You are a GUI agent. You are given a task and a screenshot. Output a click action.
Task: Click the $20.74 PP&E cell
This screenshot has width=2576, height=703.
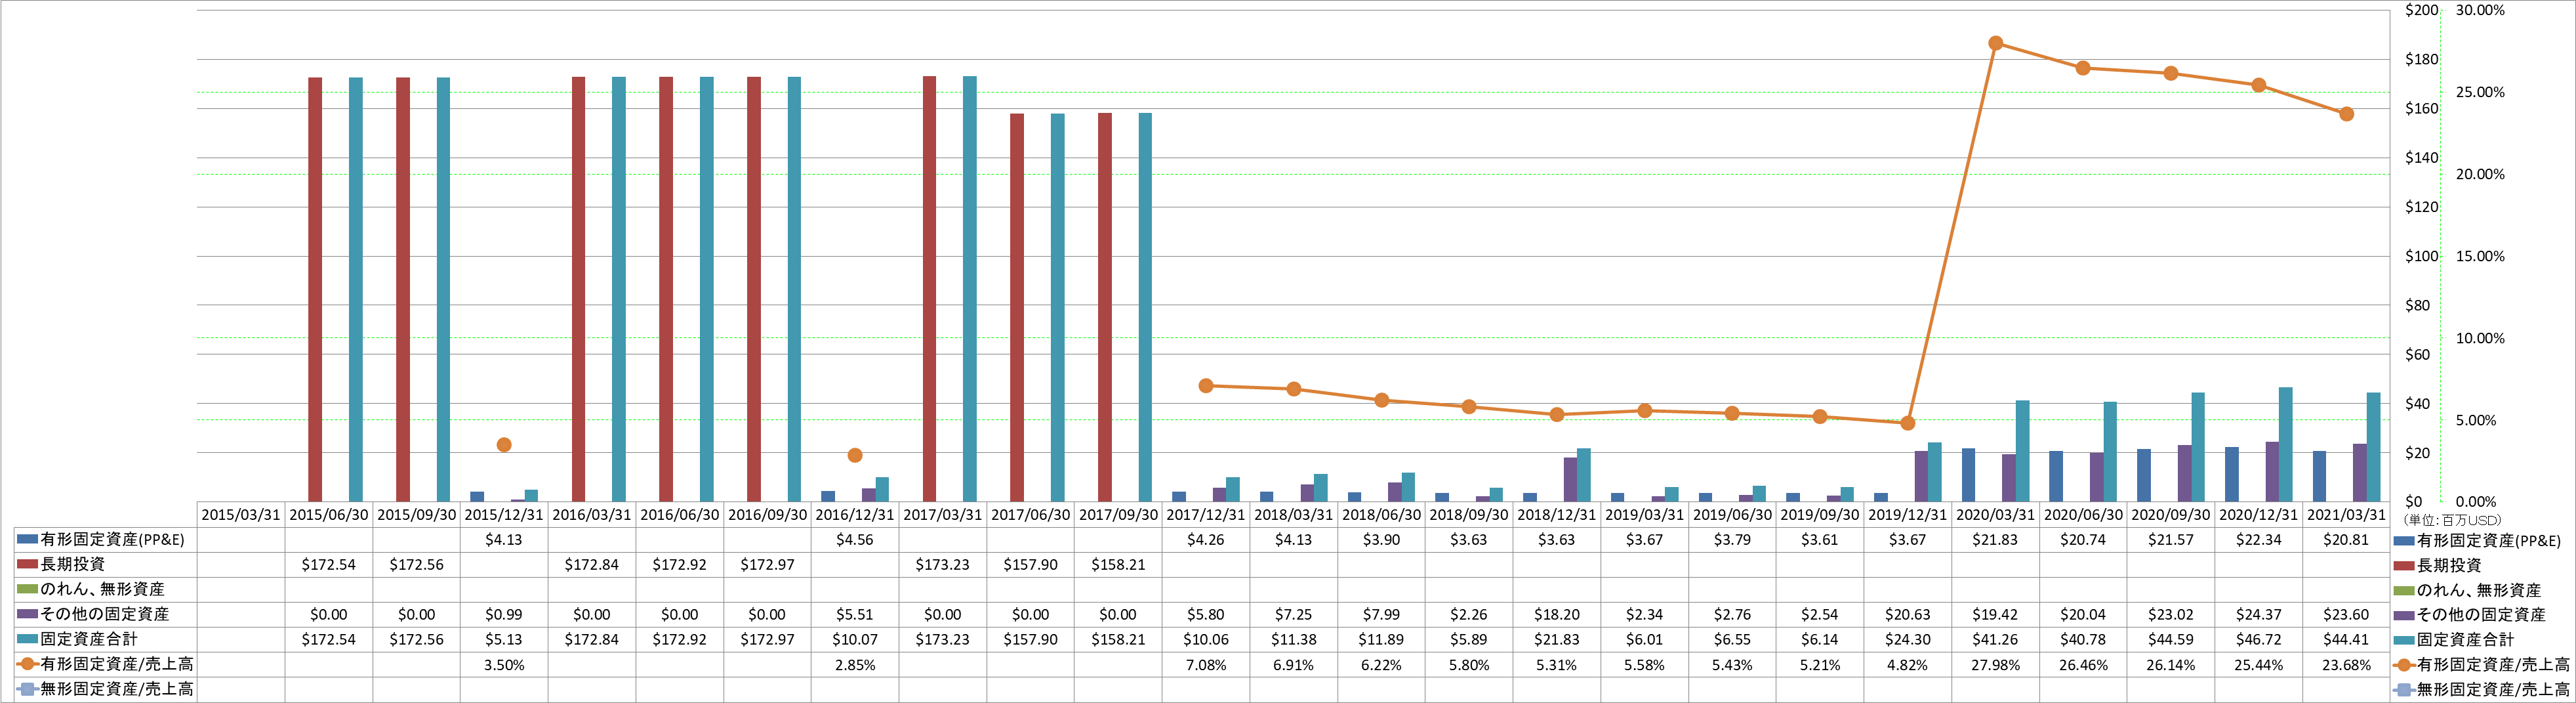[2083, 539]
